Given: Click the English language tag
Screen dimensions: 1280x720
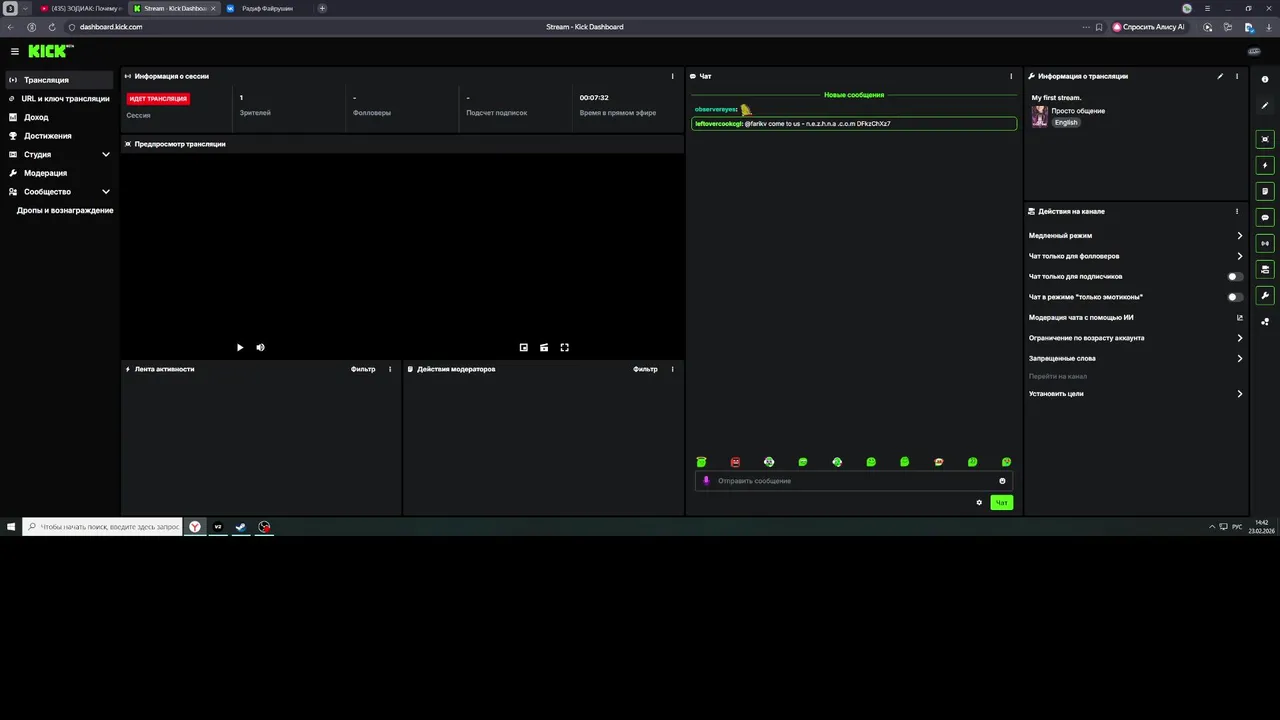Looking at the screenshot, I should pos(1066,122).
